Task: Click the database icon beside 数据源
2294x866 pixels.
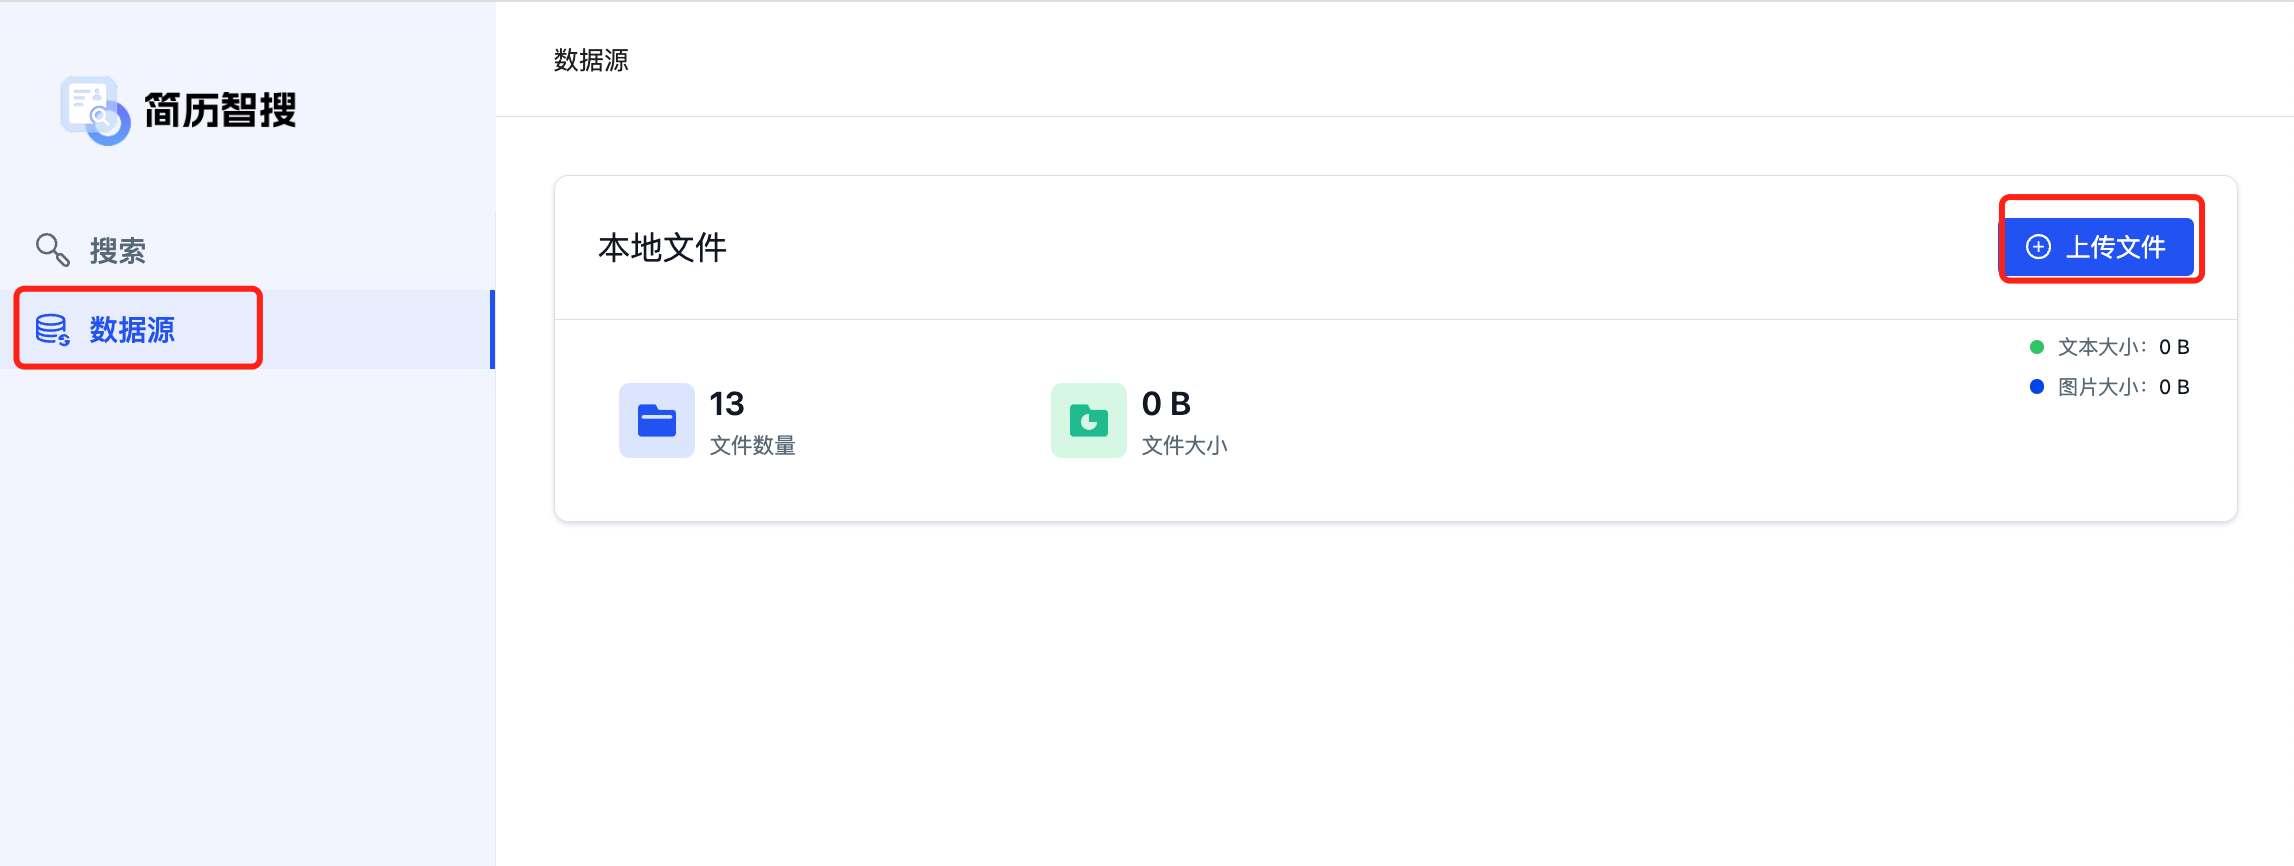Action: click(x=52, y=329)
